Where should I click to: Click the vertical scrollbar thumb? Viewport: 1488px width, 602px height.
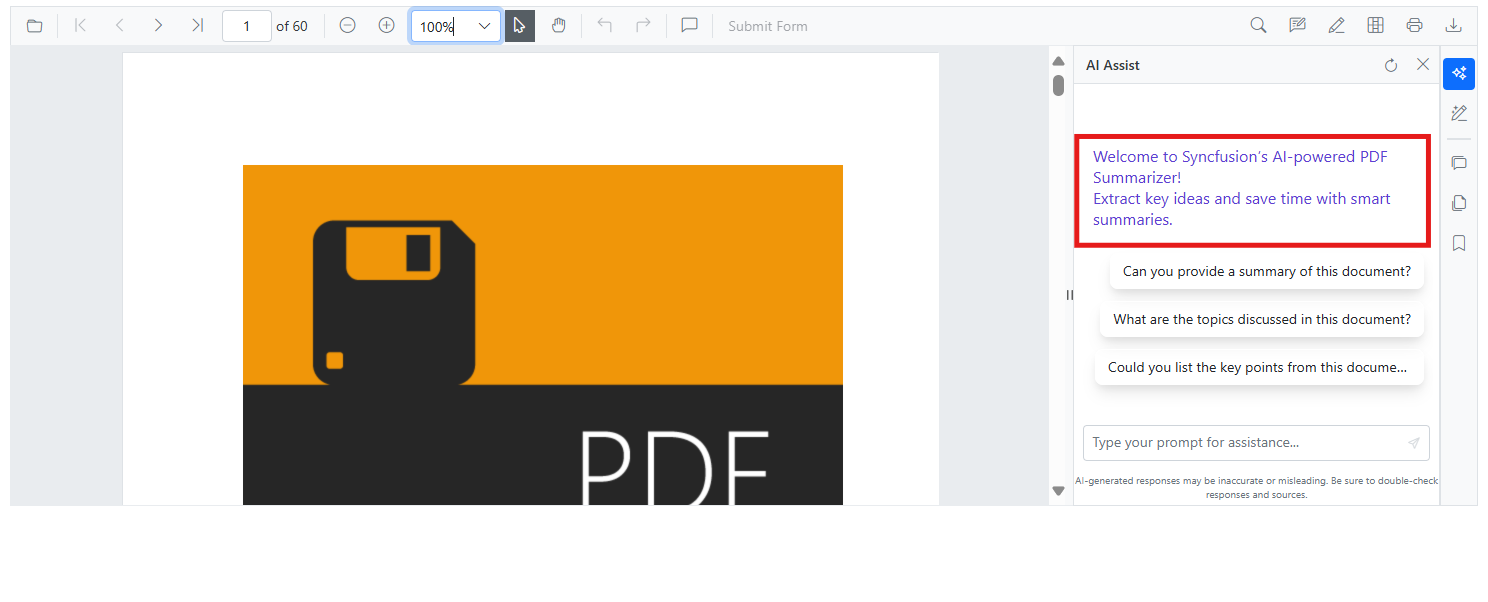(1058, 86)
